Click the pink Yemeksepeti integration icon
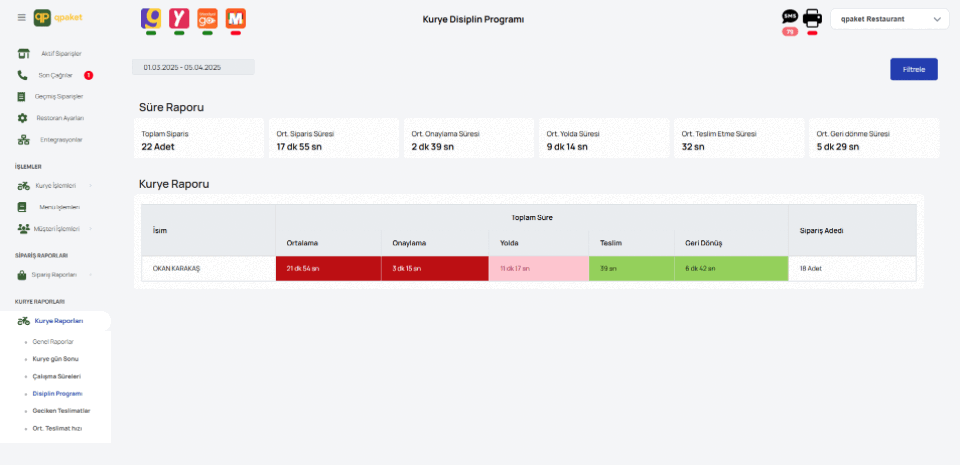The height and width of the screenshot is (465, 960). coord(179,18)
